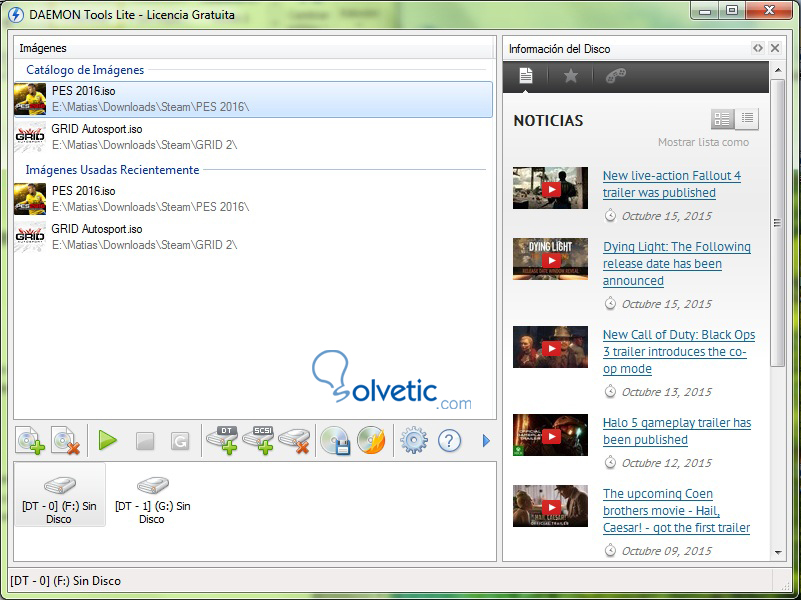Maximize the DAEMON Tools Lite window

coord(732,11)
